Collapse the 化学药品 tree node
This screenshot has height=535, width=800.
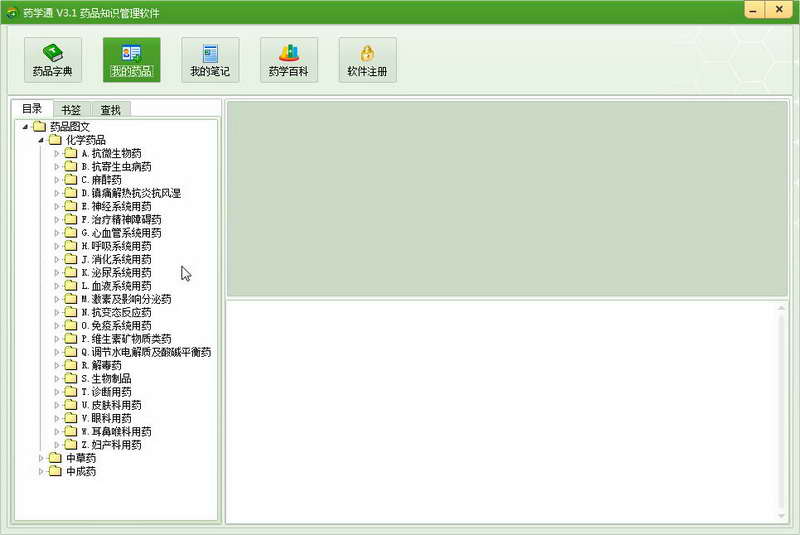[x=41, y=140]
